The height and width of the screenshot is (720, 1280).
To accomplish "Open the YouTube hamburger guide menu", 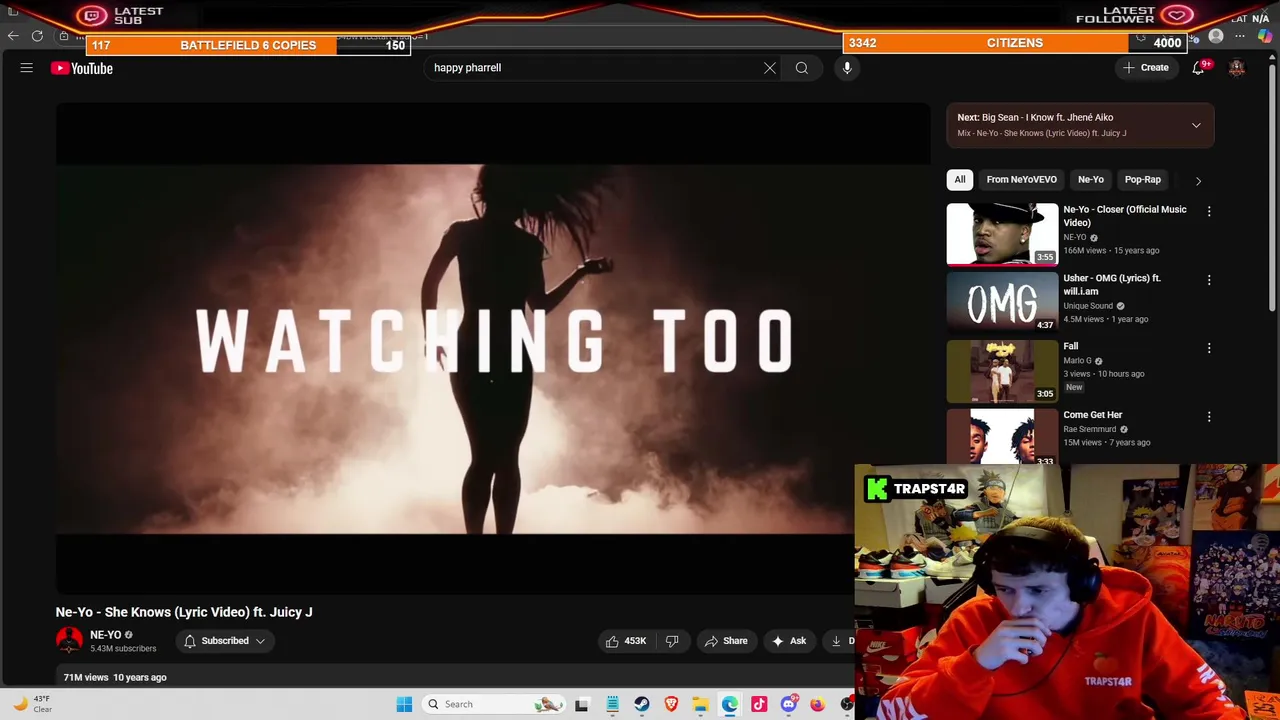I will click(x=27, y=68).
